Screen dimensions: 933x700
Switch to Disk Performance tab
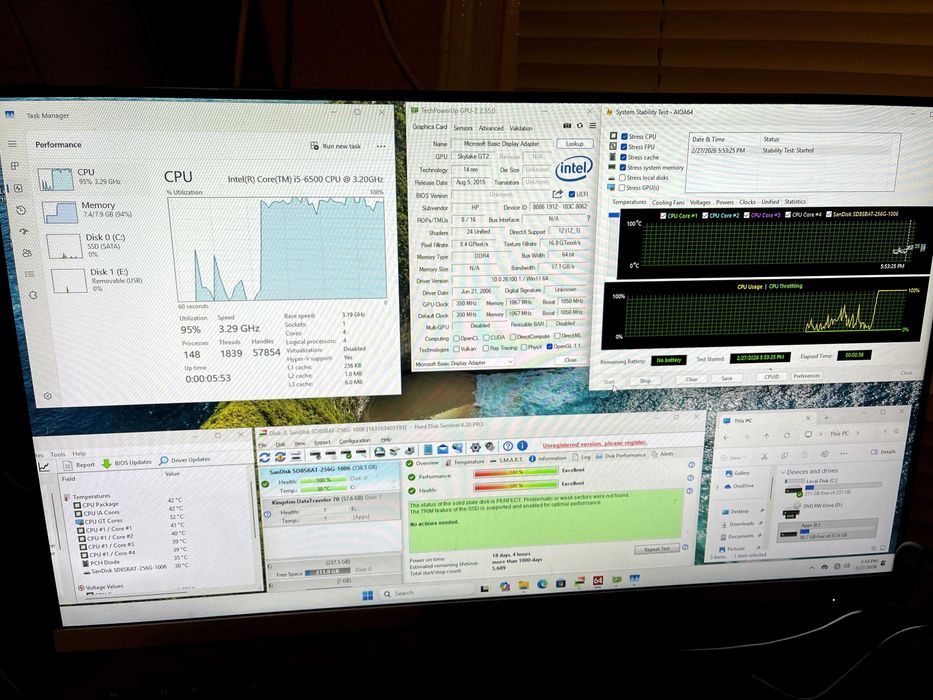[621, 455]
